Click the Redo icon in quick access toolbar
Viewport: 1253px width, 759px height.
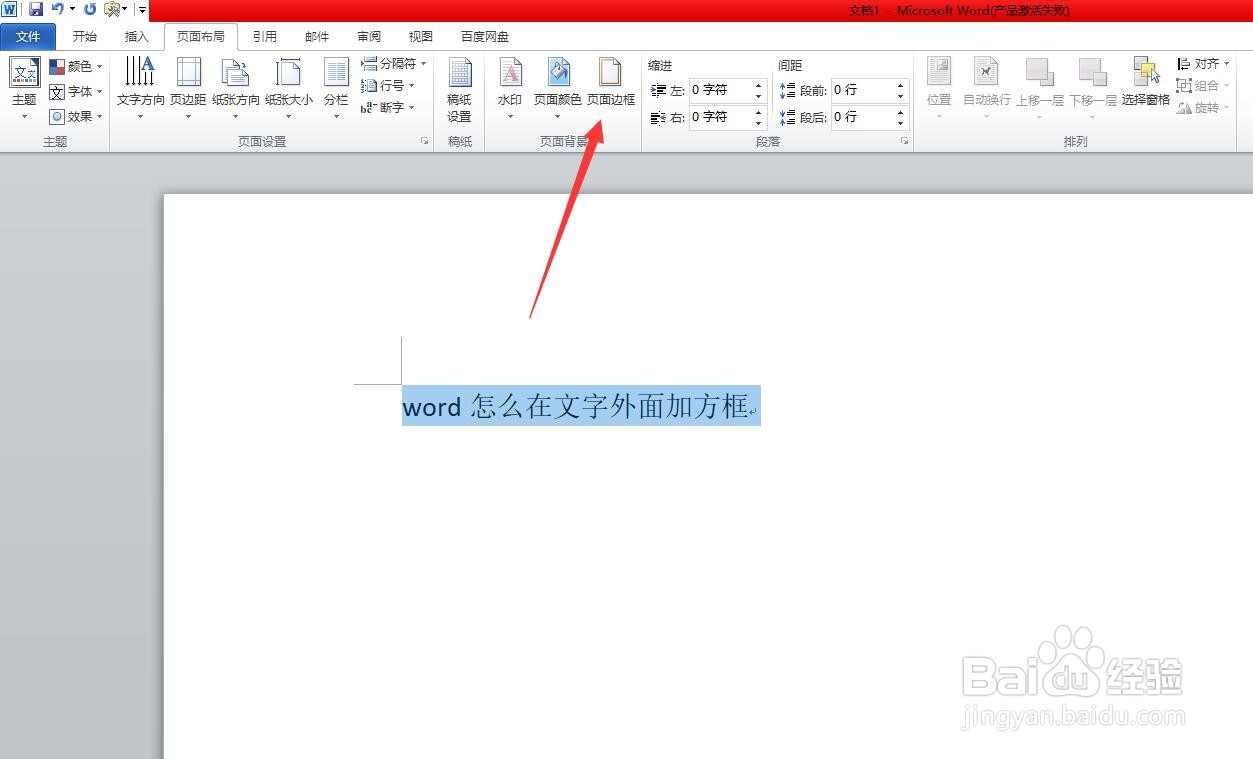[x=91, y=9]
